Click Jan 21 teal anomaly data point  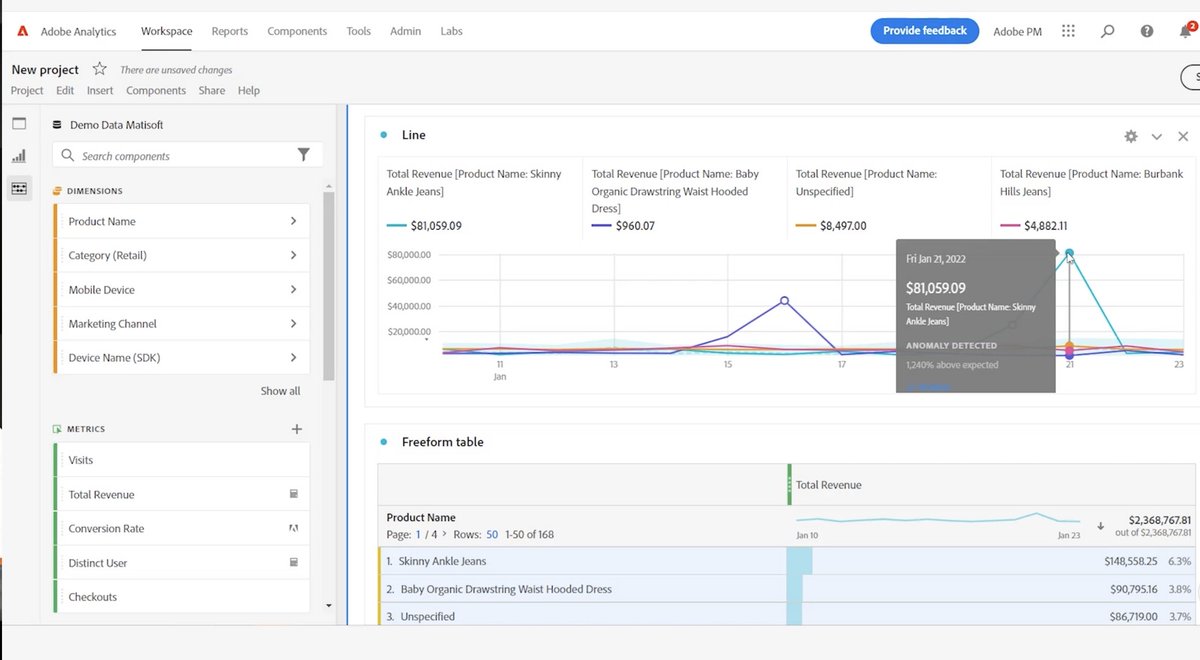pyautogui.click(x=1070, y=253)
